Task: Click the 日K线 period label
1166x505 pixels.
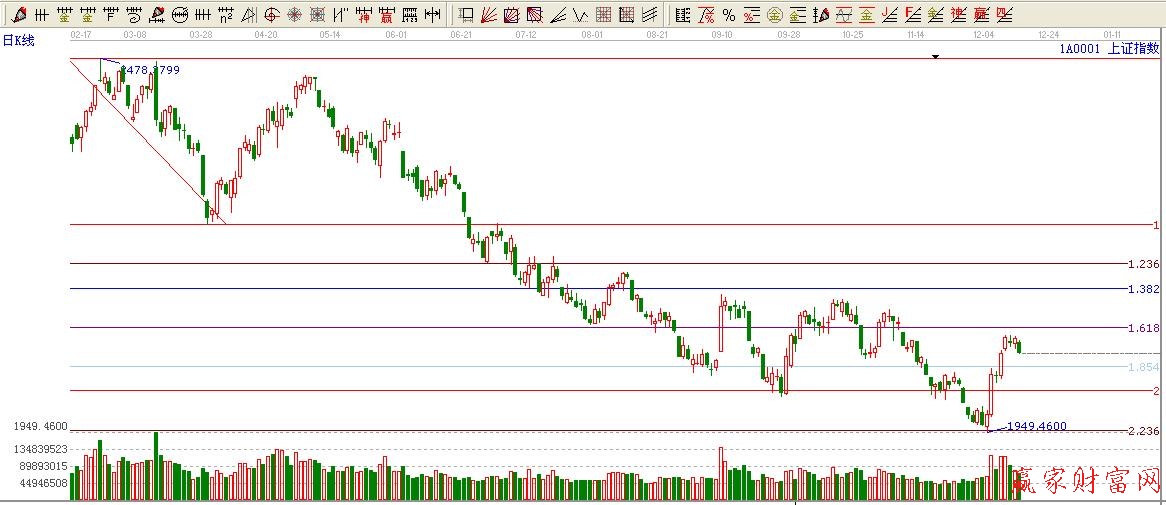Action: pos(17,40)
